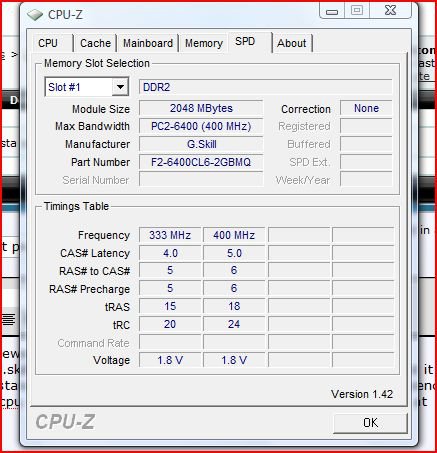Open the Mainboard tab
The height and width of the screenshot is (453, 437).
[148, 43]
